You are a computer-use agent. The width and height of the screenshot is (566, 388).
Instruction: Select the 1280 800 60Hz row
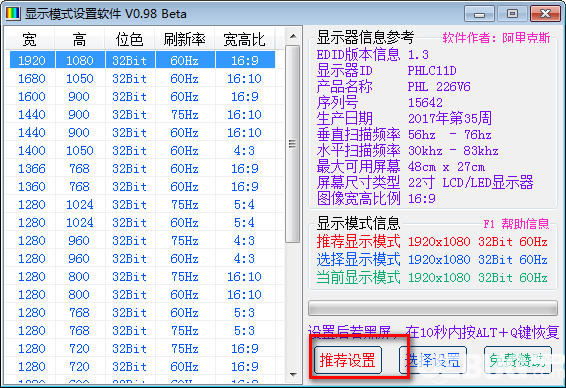pyautogui.click(x=142, y=295)
